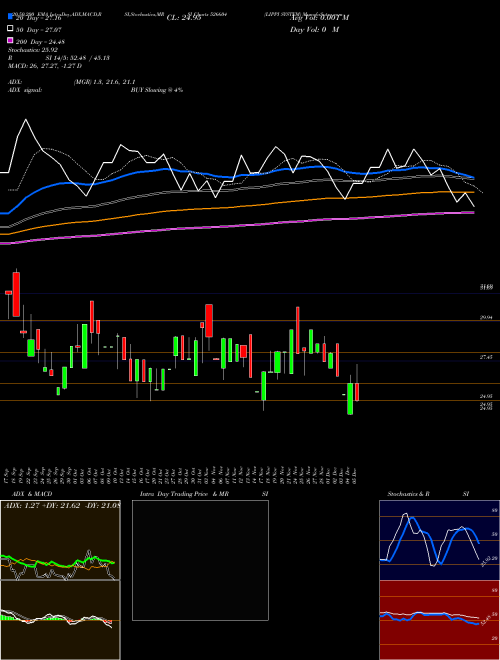Click the 'Stochastics: 23.92' readout

(33, 50)
